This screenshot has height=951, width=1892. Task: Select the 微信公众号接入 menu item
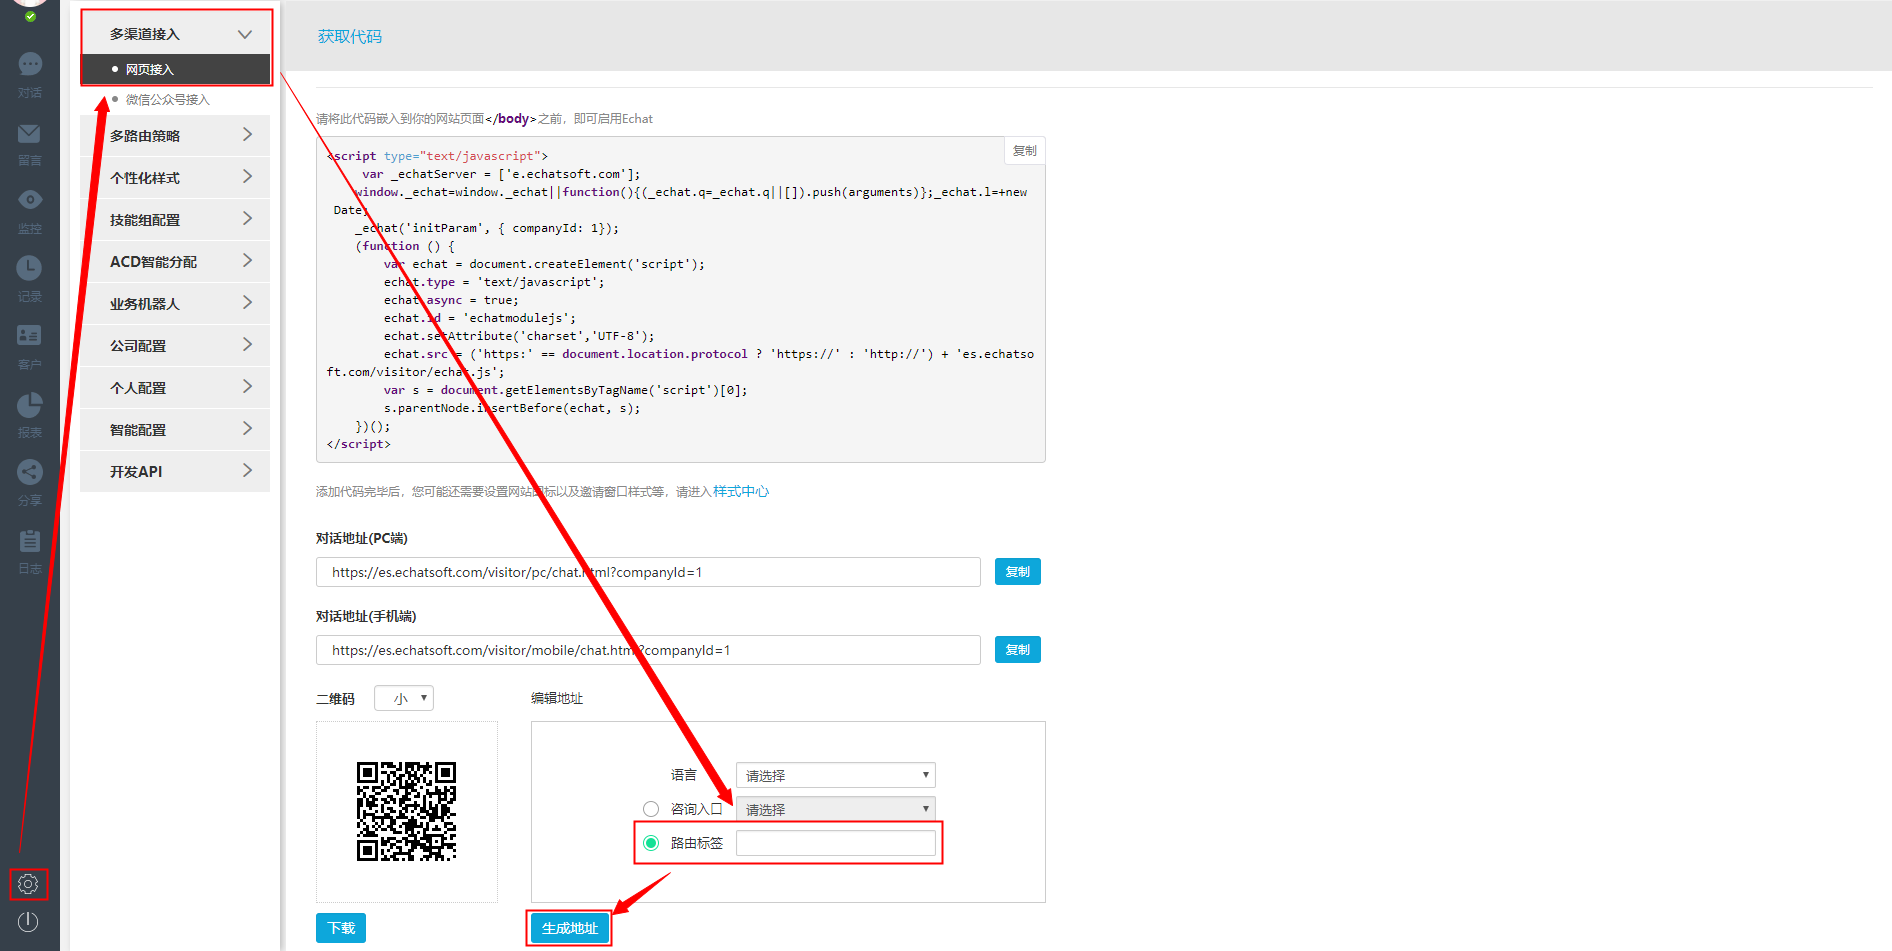point(167,99)
